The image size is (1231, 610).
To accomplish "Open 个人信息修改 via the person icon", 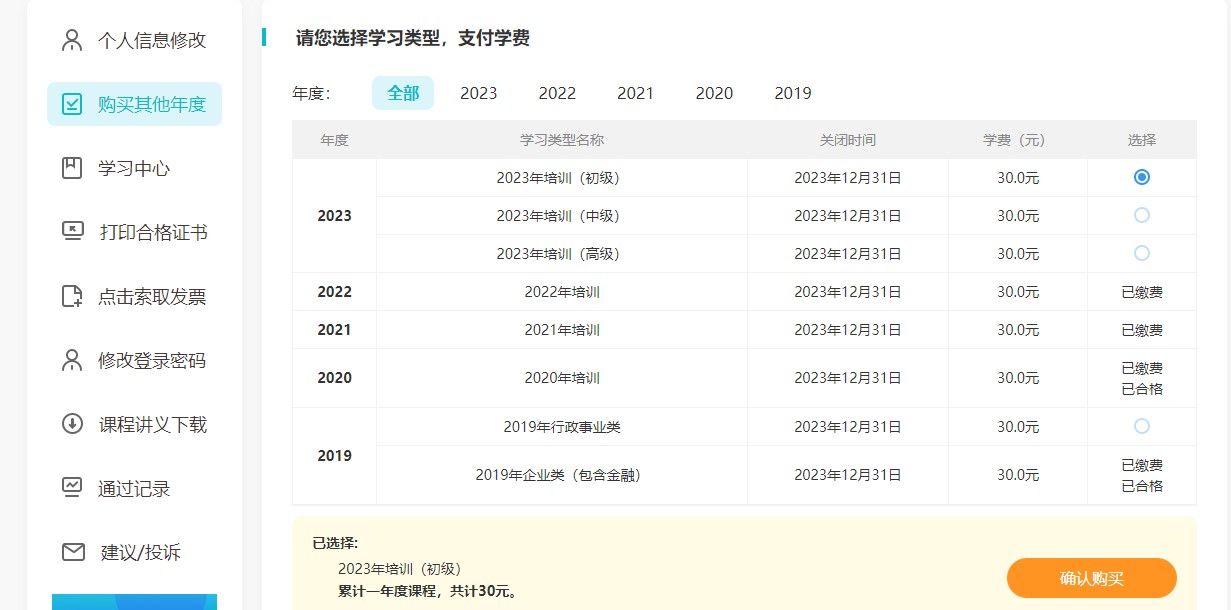I will (x=70, y=39).
